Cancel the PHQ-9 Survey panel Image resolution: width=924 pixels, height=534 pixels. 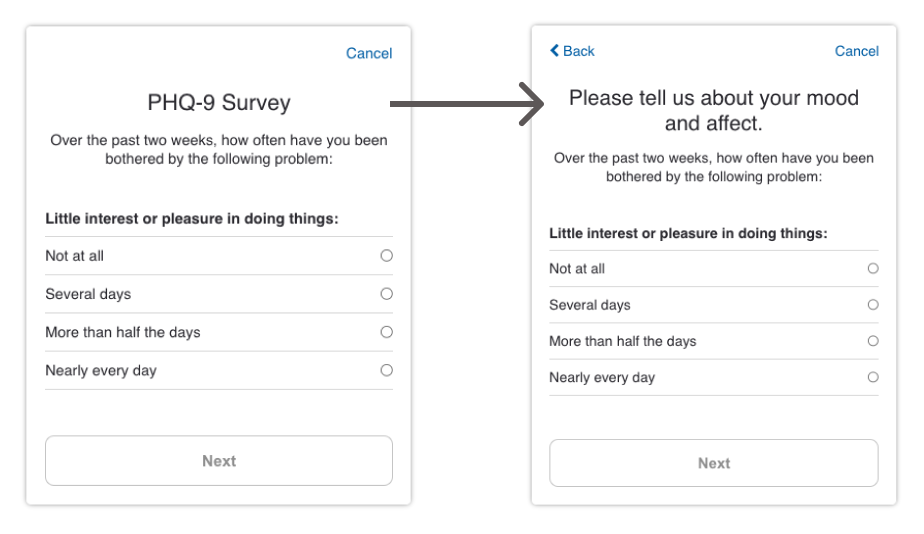(369, 53)
